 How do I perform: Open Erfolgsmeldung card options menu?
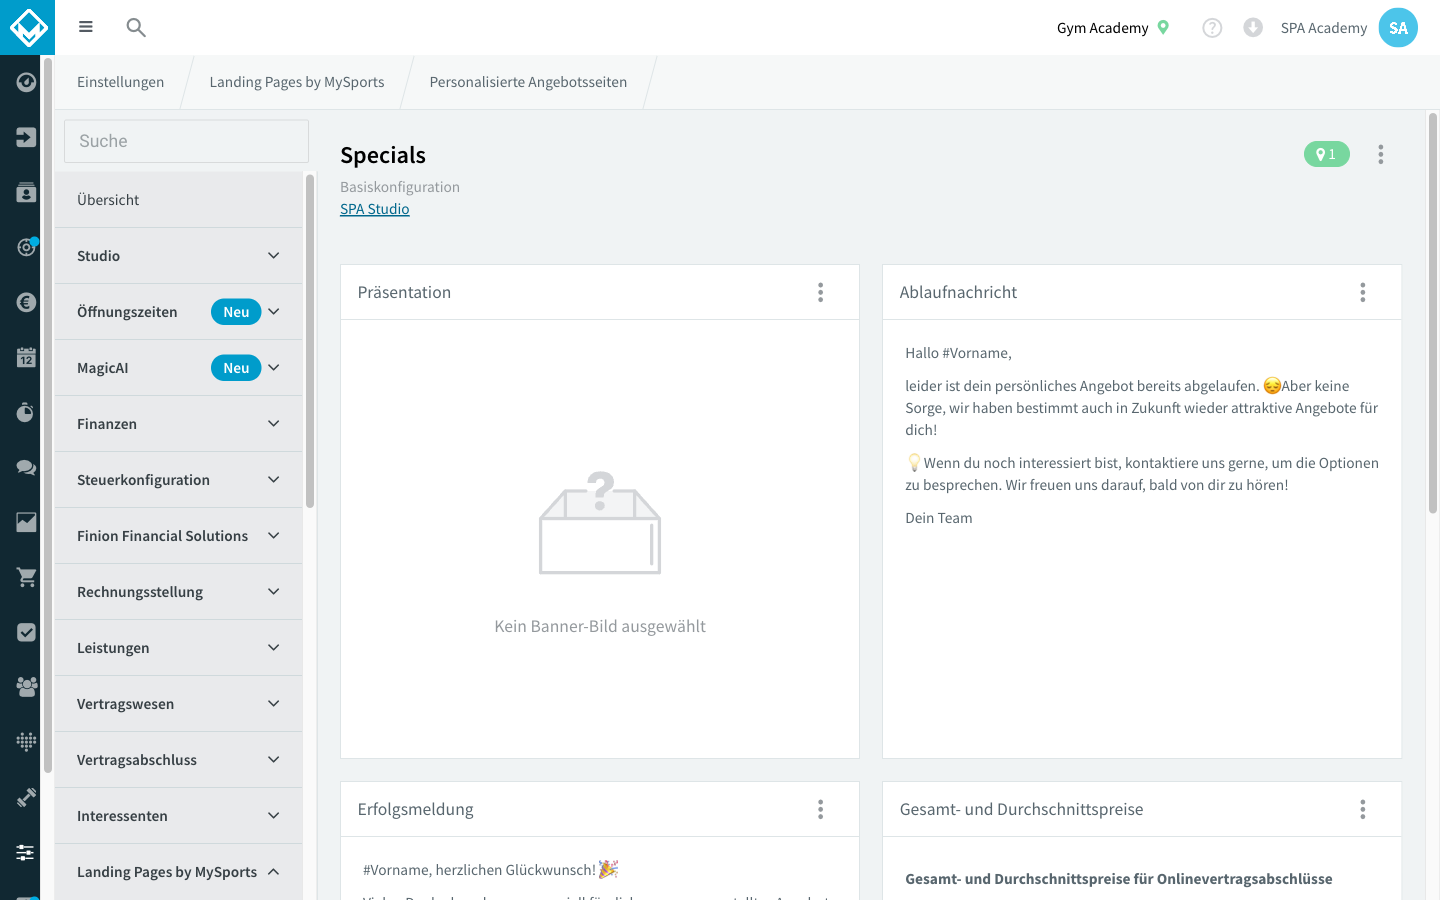click(x=821, y=809)
